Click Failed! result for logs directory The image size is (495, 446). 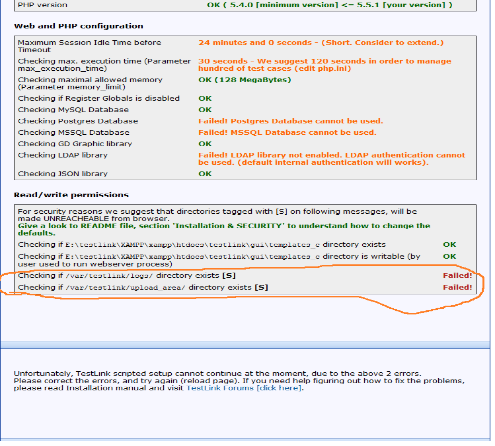pos(457,276)
